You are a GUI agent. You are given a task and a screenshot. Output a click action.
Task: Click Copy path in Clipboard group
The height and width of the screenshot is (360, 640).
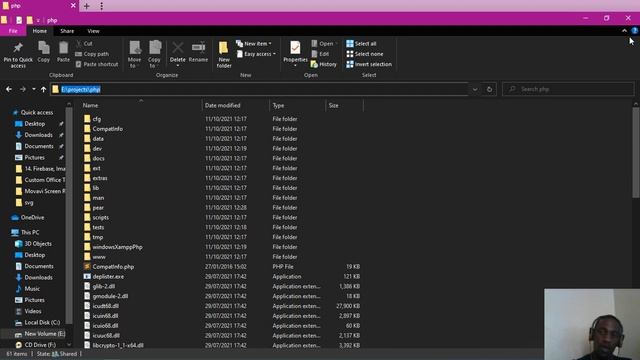(92, 54)
